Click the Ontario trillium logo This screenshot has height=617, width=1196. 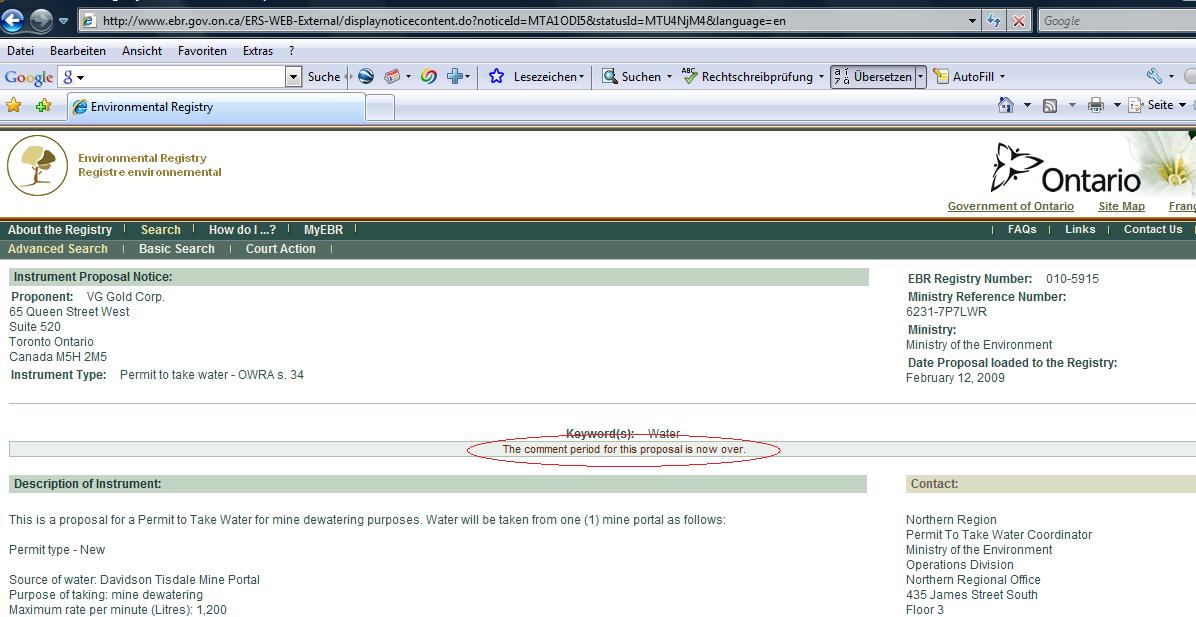1066,169
